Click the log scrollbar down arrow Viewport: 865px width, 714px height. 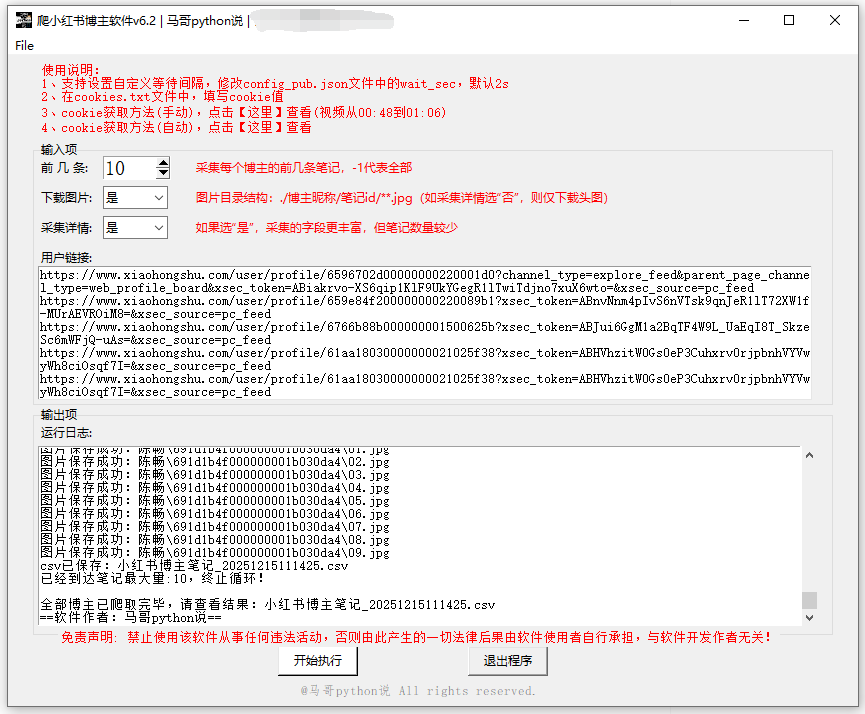tap(810, 618)
